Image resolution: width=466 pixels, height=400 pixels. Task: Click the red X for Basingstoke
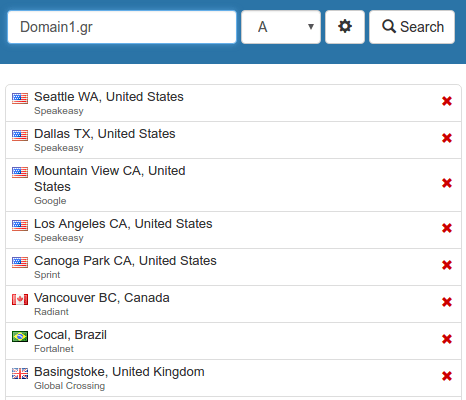click(447, 376)
